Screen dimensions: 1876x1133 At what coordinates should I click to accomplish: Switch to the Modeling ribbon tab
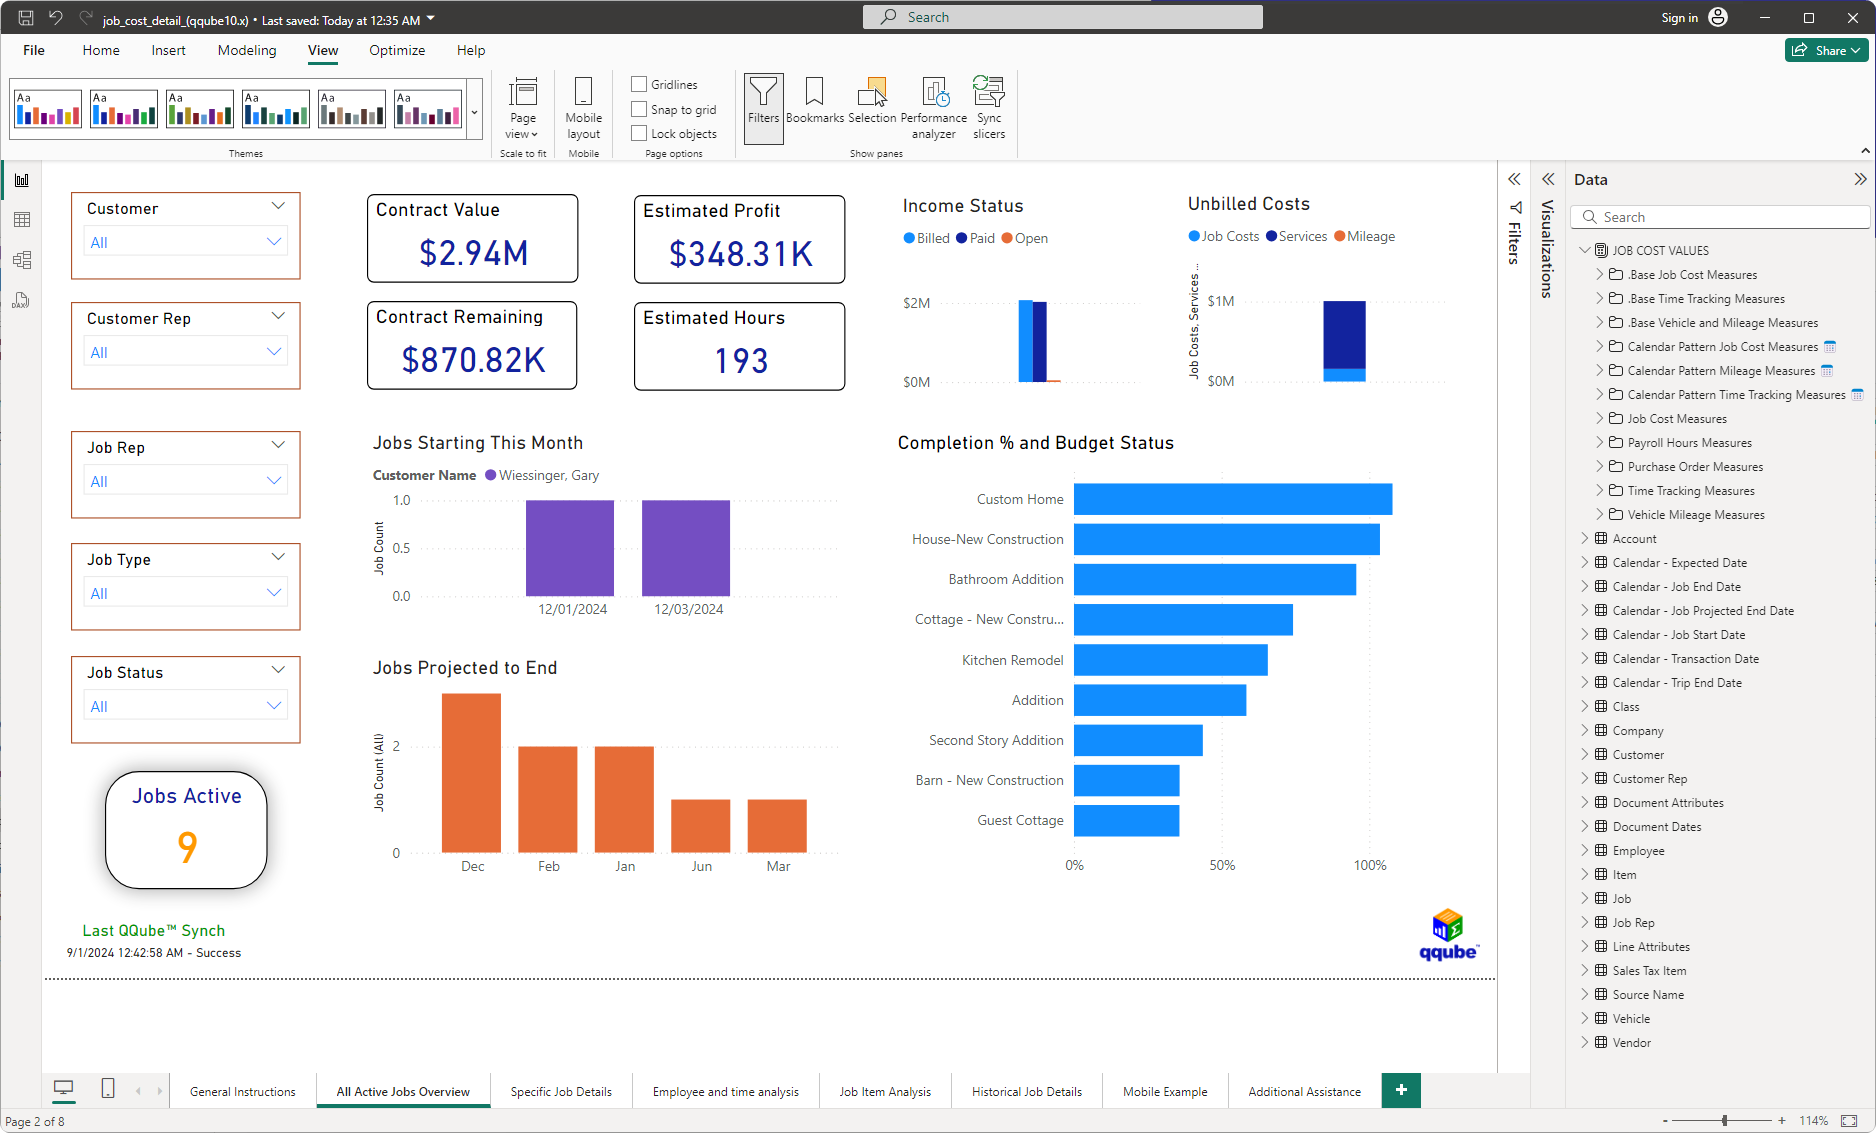click(246, 50)
